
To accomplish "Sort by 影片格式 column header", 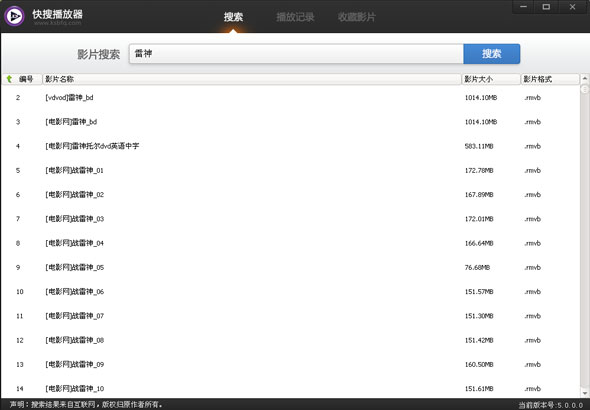I will pos(550,79).
